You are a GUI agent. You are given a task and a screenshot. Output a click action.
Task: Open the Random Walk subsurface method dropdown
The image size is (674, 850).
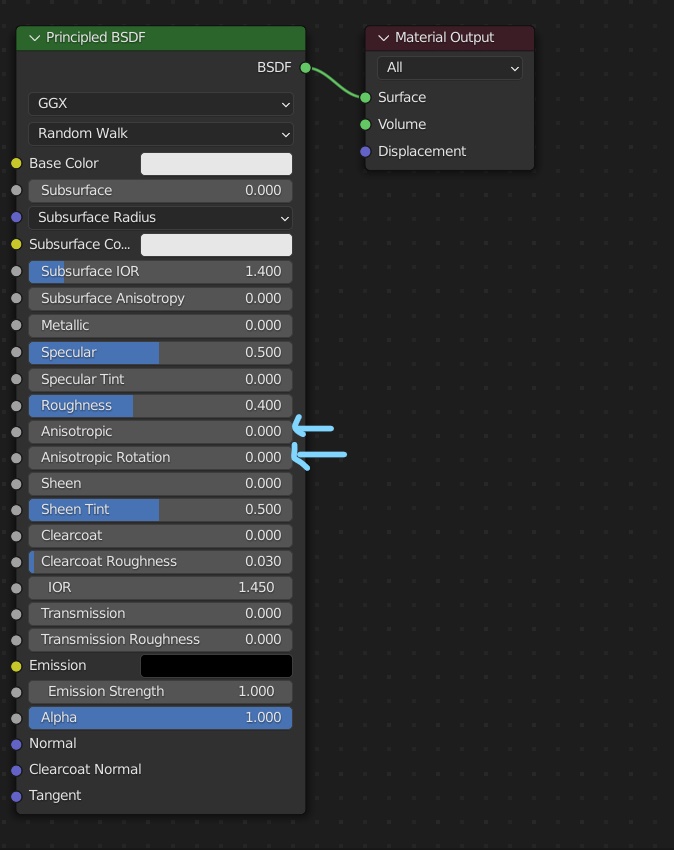[161, 133]
